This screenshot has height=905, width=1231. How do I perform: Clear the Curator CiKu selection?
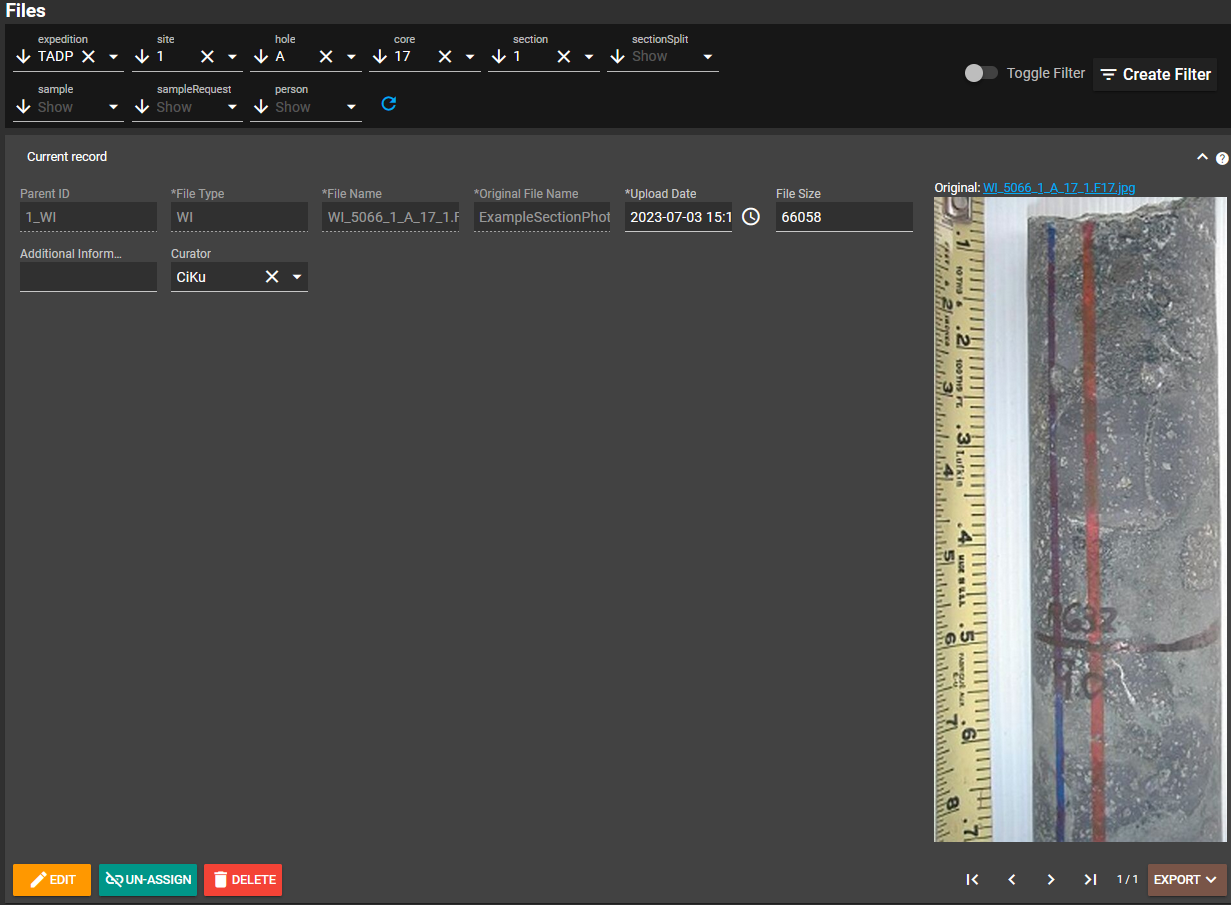(271, 277)
